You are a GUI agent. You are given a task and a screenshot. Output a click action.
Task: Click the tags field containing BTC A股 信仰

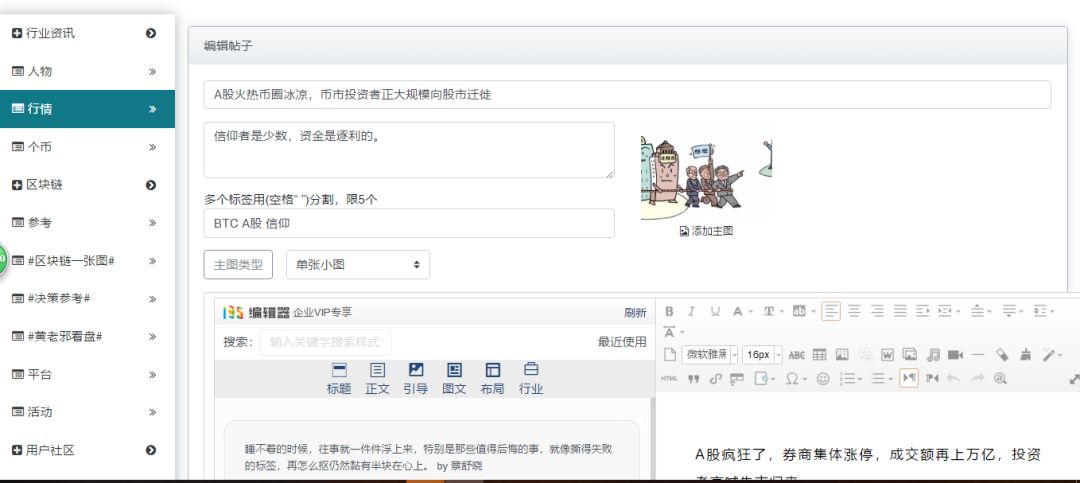tap(409, 223)
